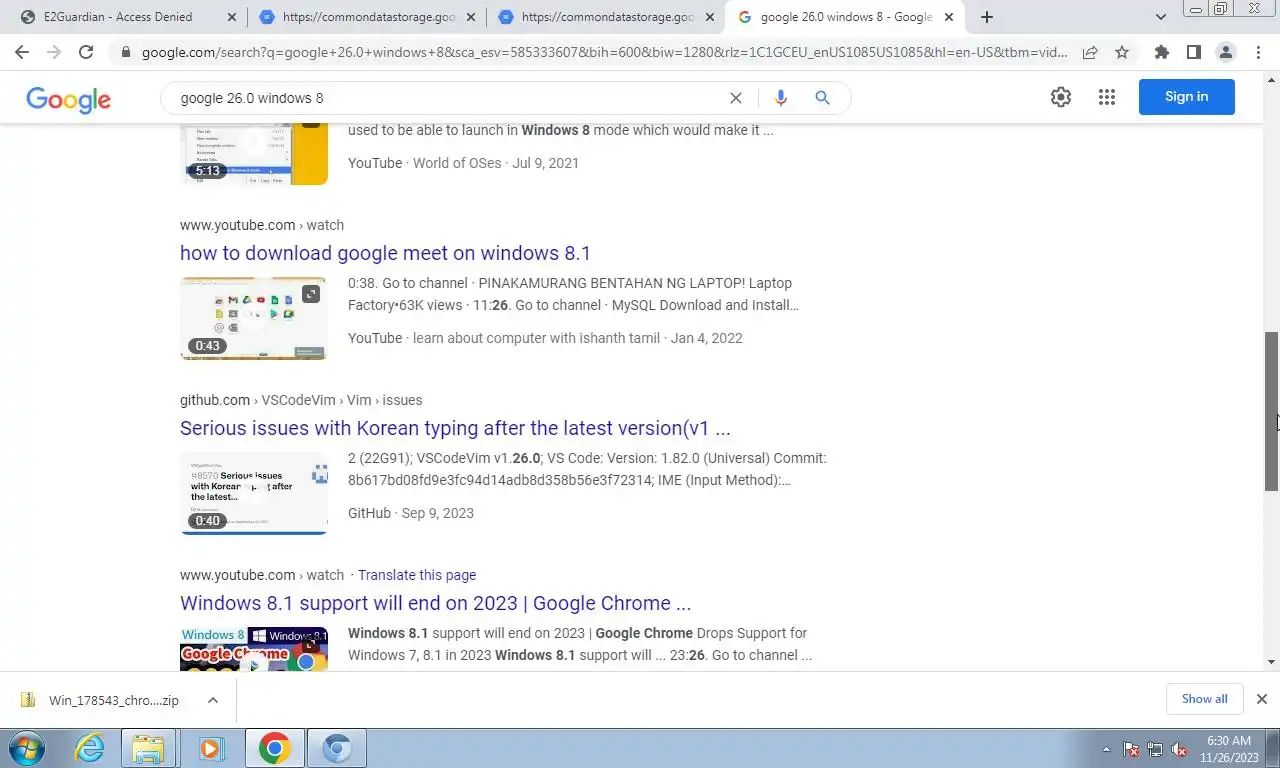Go back with the browser back arrow
Screen dimensions: 1280x768
(22, 52)
